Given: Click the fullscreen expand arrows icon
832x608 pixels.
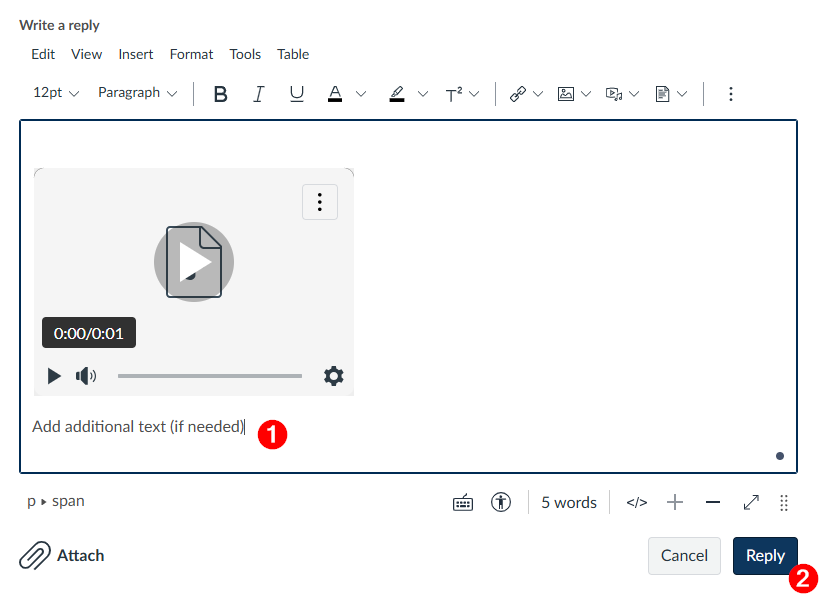Looking at the screenshot, I should pos(751,502).
